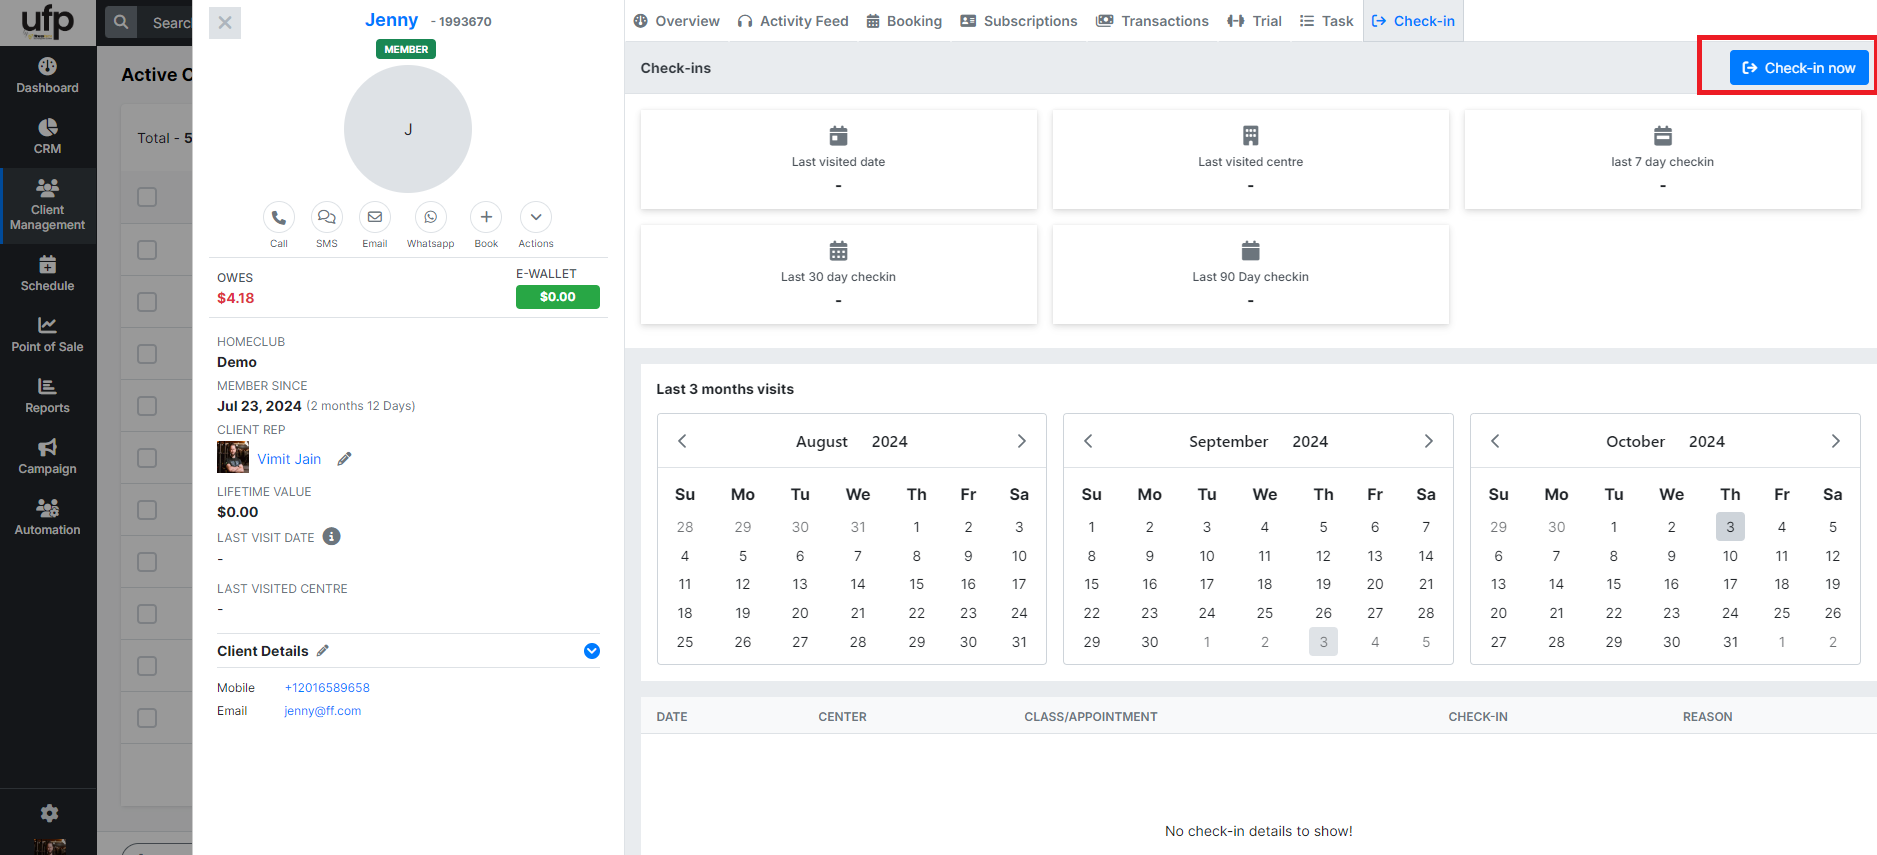The height and width of the screenshot is (855, 1877).
Task: Open settings gear in sidebar
Action: [x=48, y=813]
